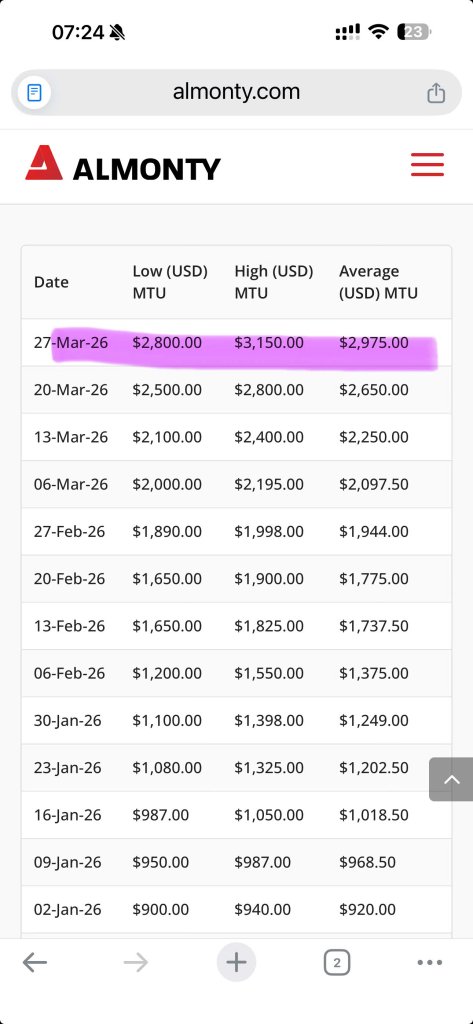Select the Low (USD) MTU column header
The image size is (473, 1024).
coord(170,282)
